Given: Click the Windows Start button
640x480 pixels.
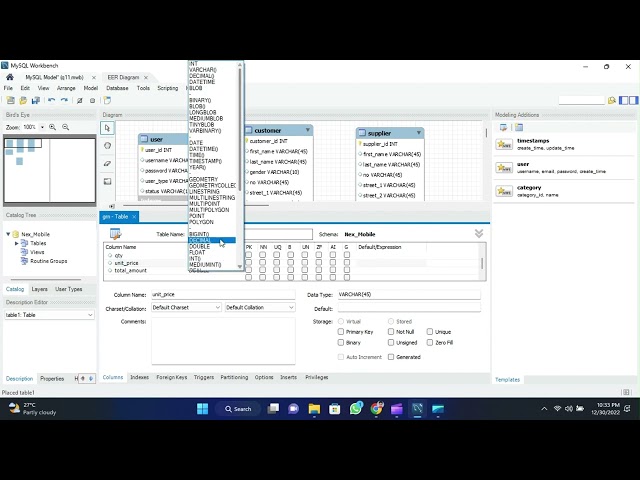Looking at the screenshot, I should click(202, 409).
